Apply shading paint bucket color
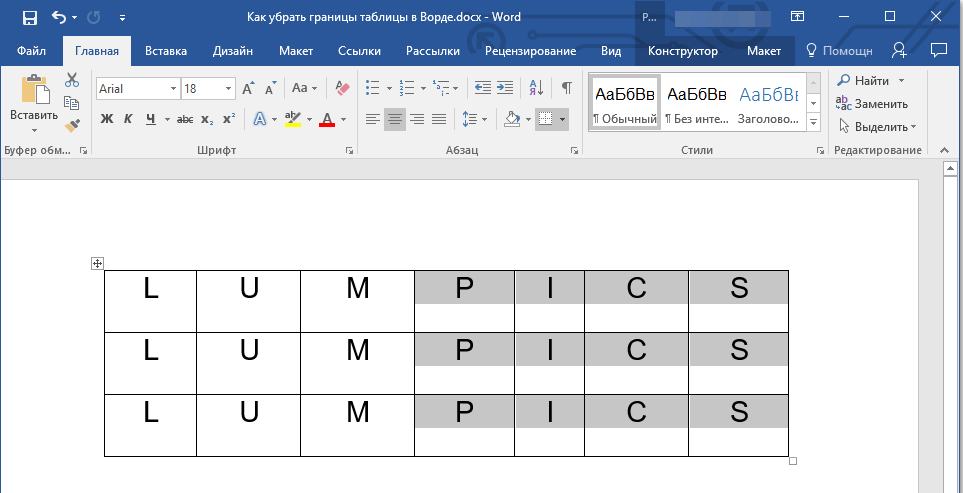Image resolution: width=963 pixels, height=493 pixels. [x=512, y=119]
